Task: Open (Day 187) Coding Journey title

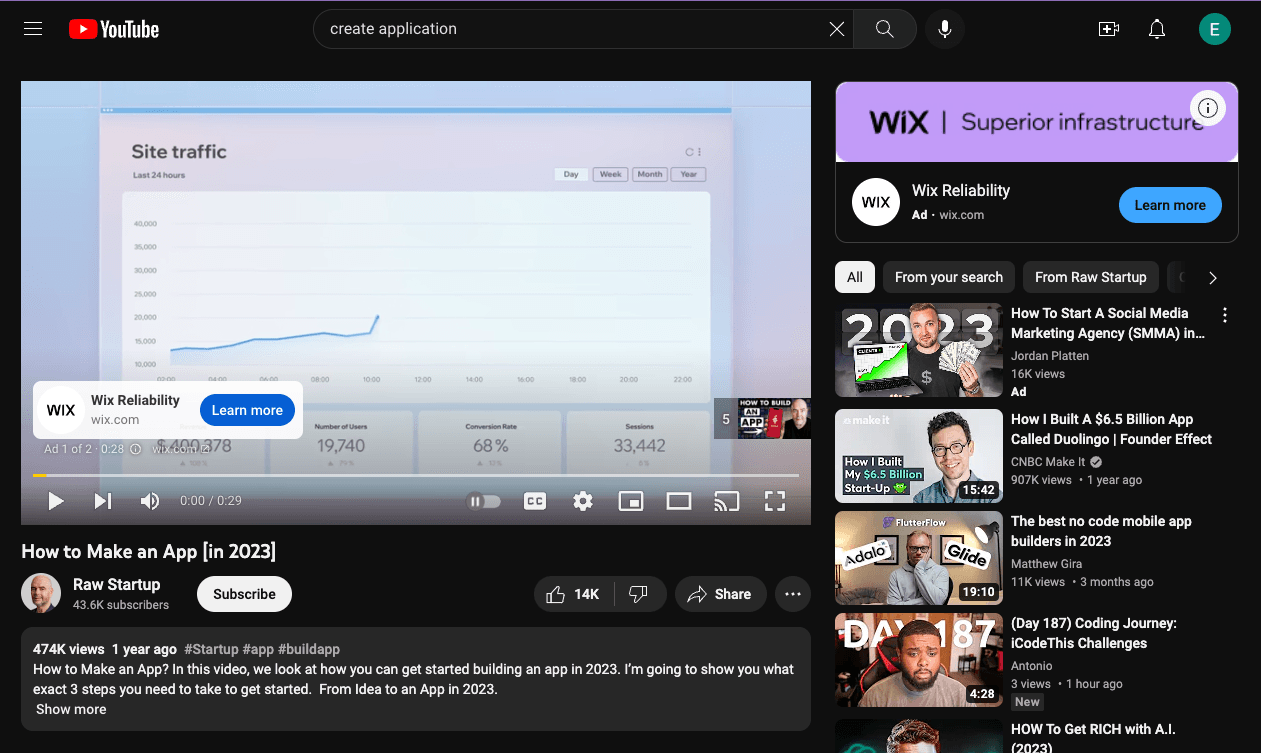Action: 1094,633
